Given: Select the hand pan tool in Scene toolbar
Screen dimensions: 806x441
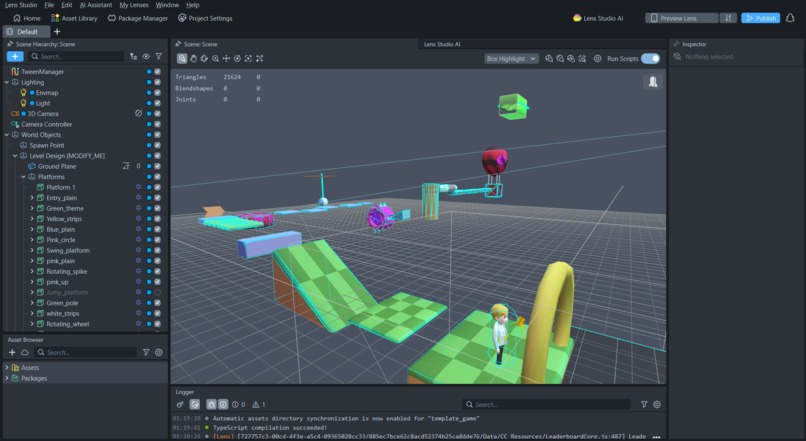Looking at the screenshot, I should coord(193,59).
